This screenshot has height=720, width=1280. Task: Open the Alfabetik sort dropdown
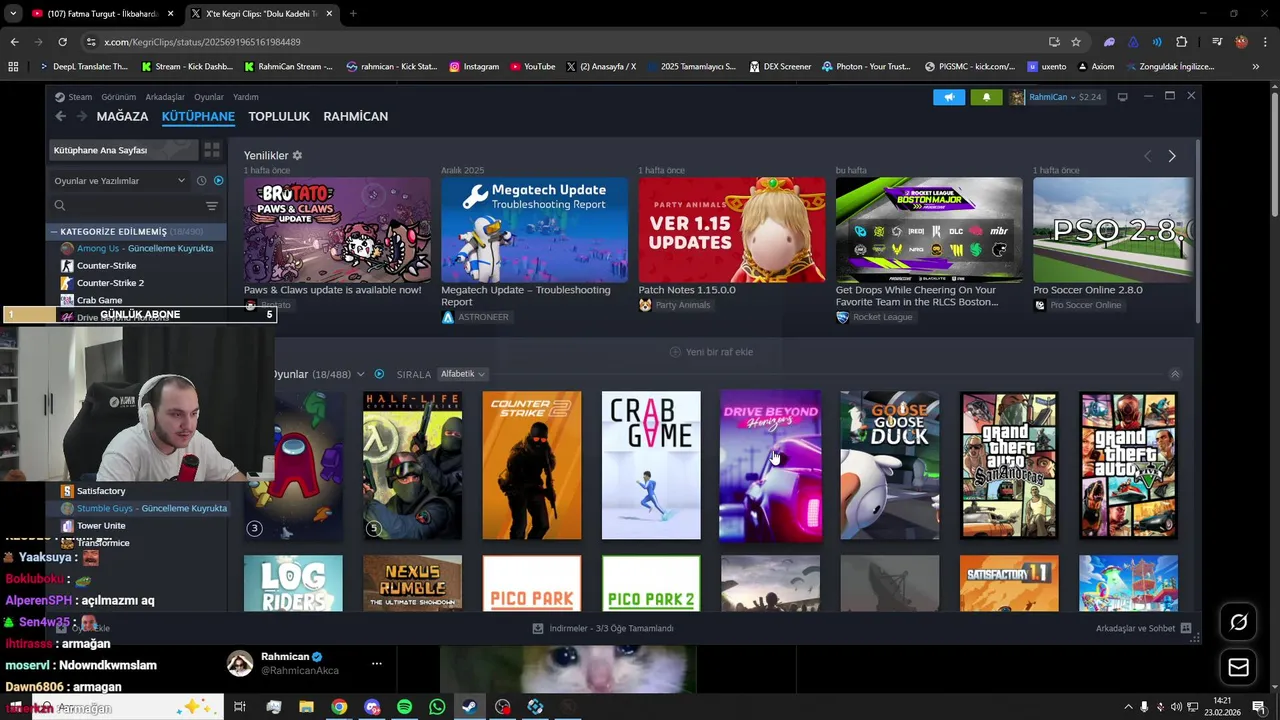462,374
